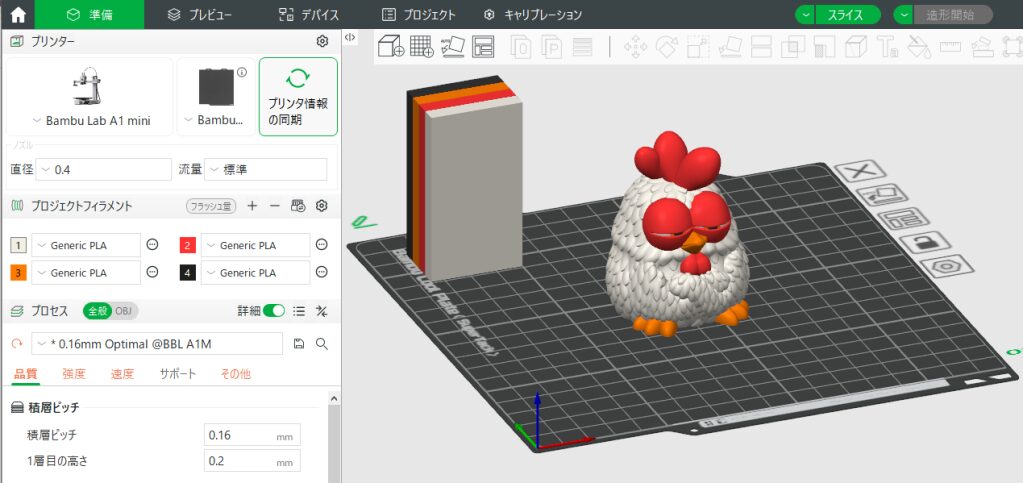Add a model with the cube icon
Image resolution: width=1023 pixels, height=483 pixels.
coord(391,46)
